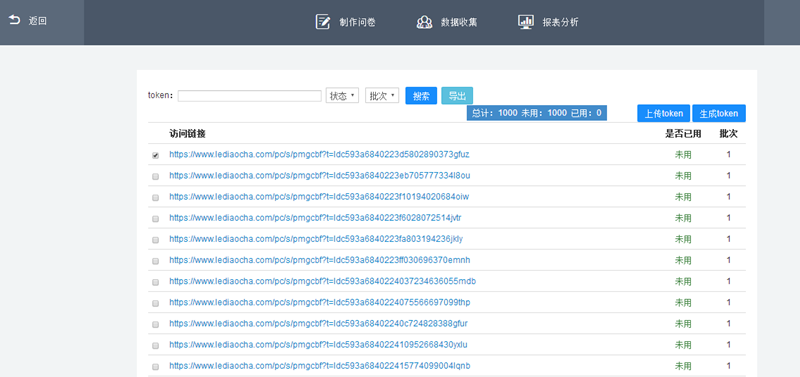Focus the token search input field
This screenshot has height=377, width=800.
pos(249,96)
